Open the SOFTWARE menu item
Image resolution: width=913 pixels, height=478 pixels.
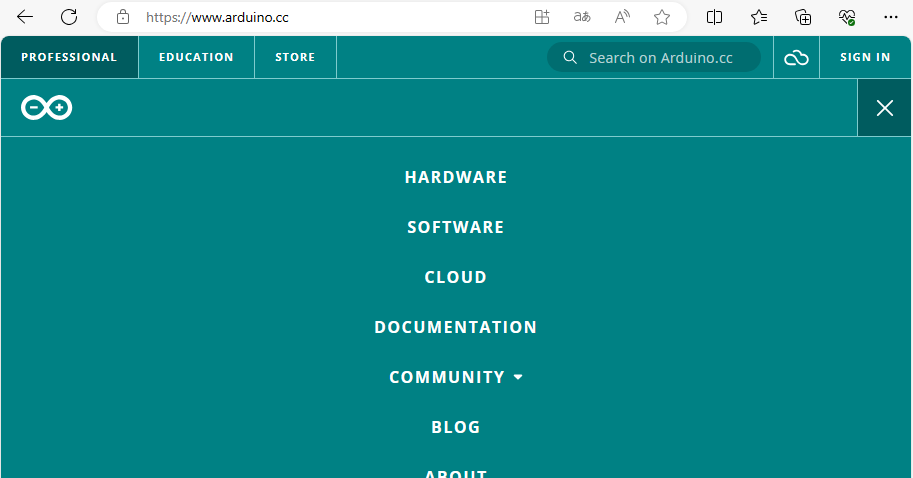click(456, 227)
